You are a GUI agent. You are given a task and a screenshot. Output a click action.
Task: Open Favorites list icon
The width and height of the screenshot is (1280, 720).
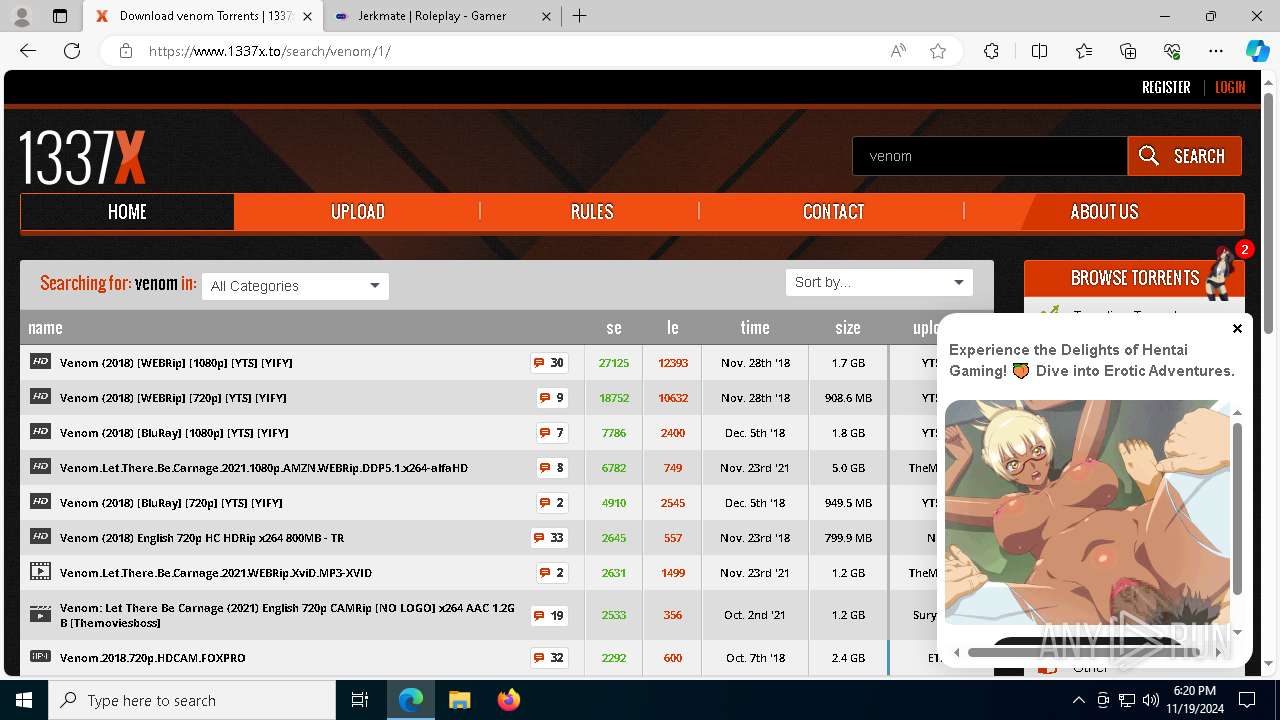click(1084, 51)
